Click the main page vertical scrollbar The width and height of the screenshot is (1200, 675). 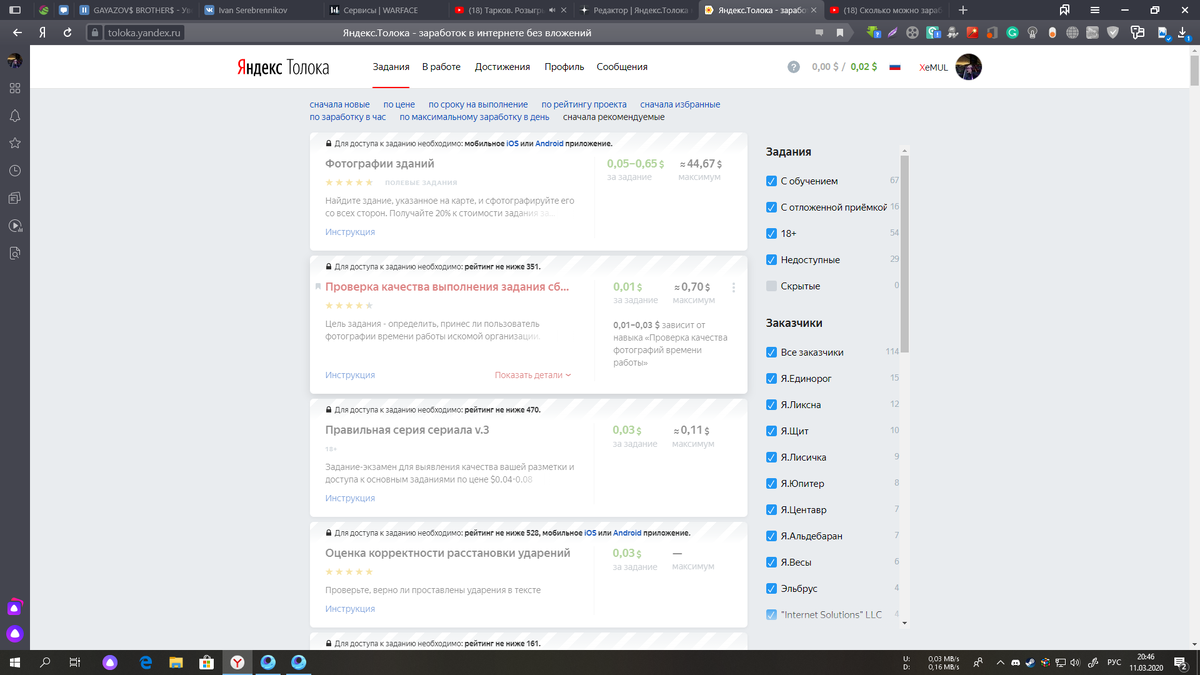pos(1194,70)
